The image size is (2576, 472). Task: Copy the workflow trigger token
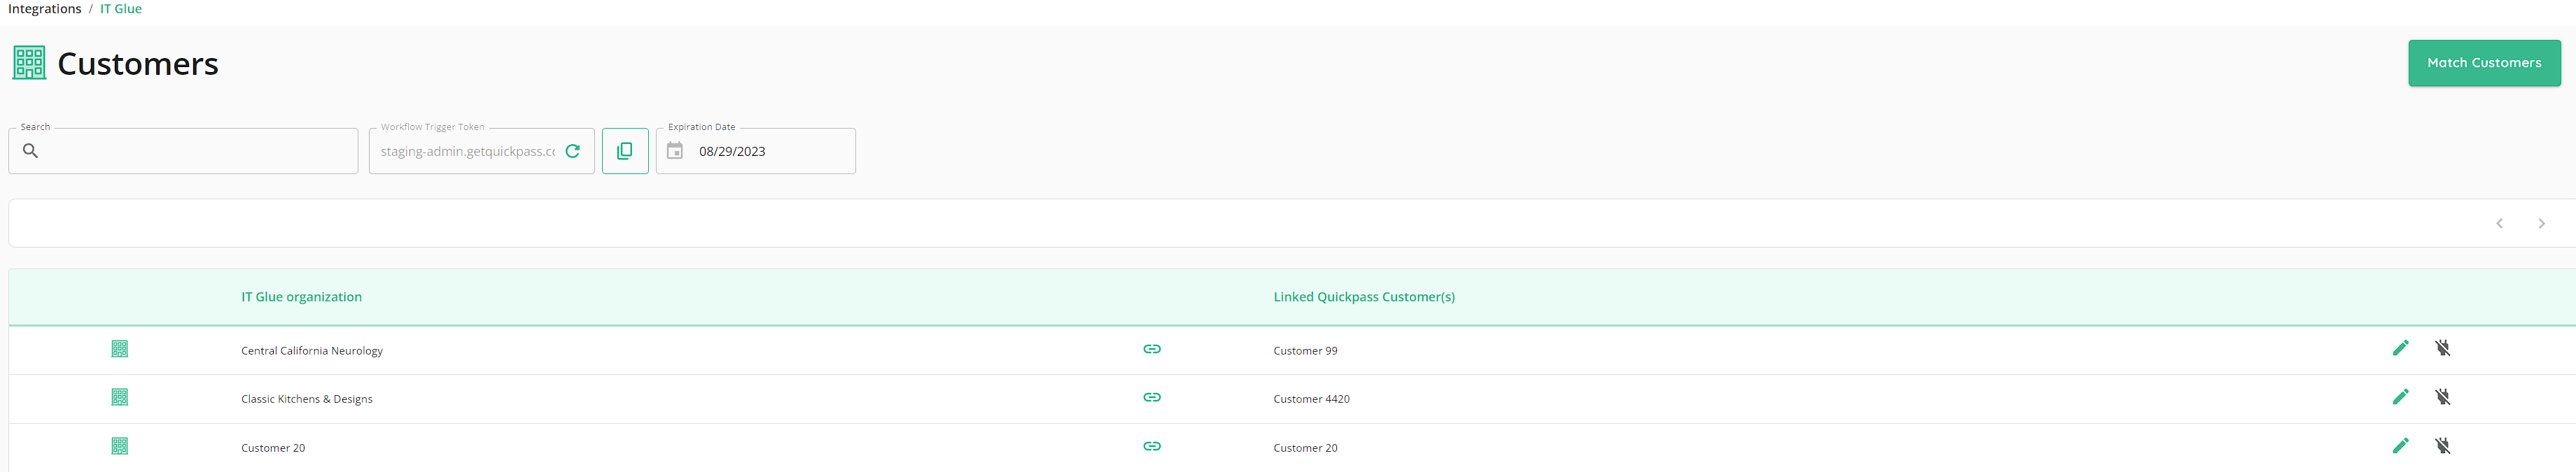click(x=625, y=151)
